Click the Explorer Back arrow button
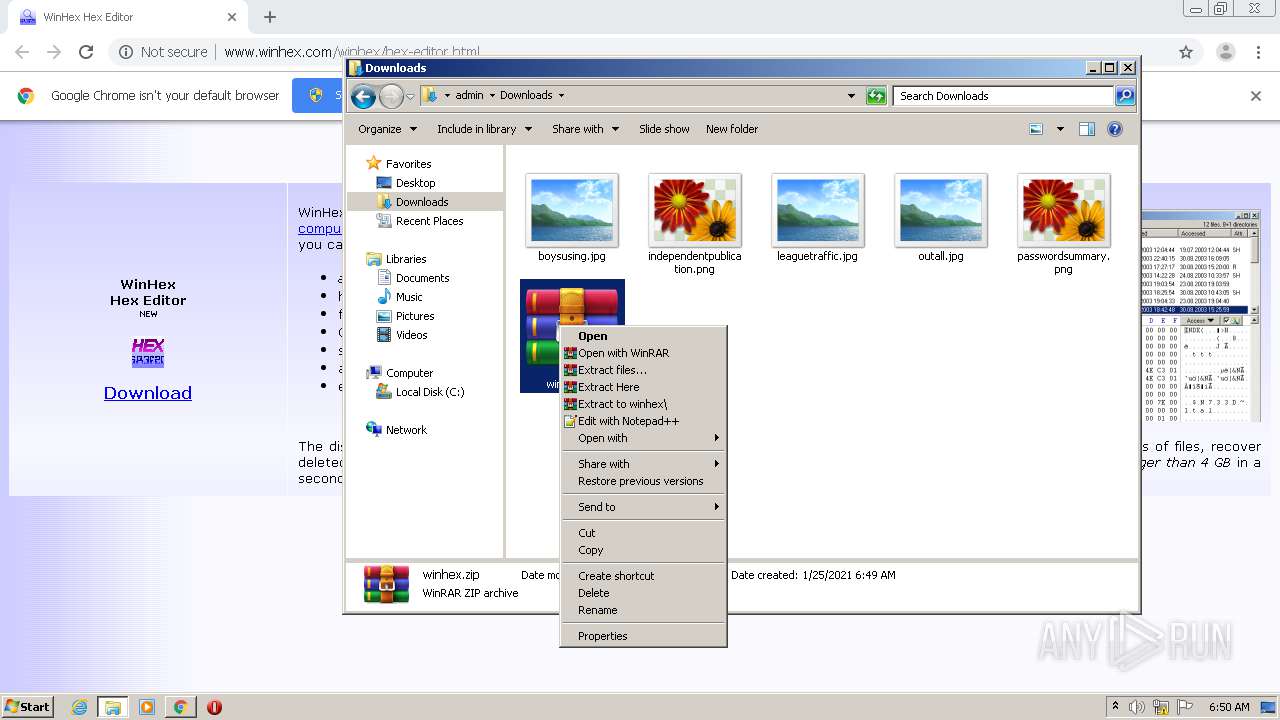Viewport: 1280px width, 720px height. click(x=364, y=96)
